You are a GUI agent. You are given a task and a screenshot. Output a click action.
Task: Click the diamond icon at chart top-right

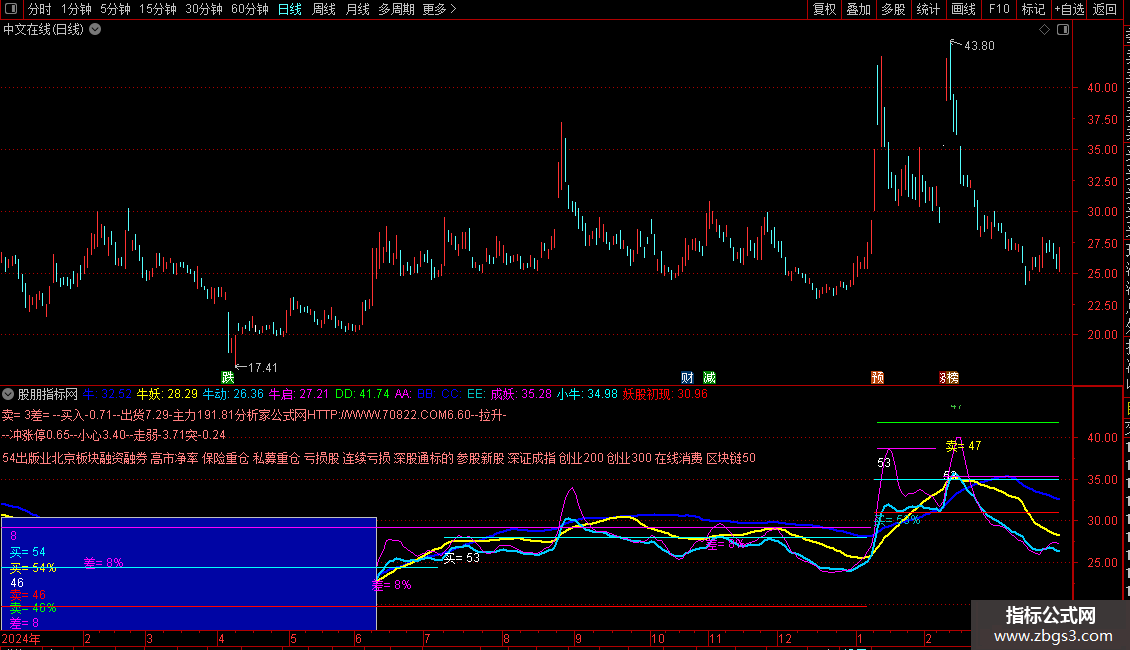coord(1044,30)
